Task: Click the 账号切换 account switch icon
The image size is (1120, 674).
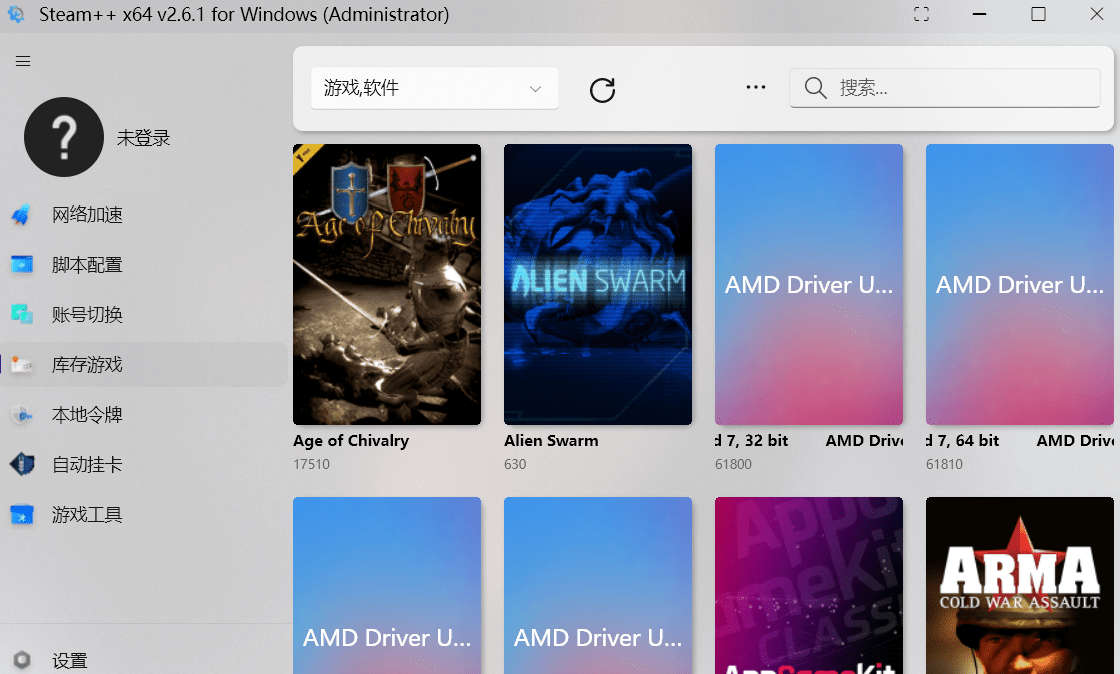Action: tap(21, 314)
